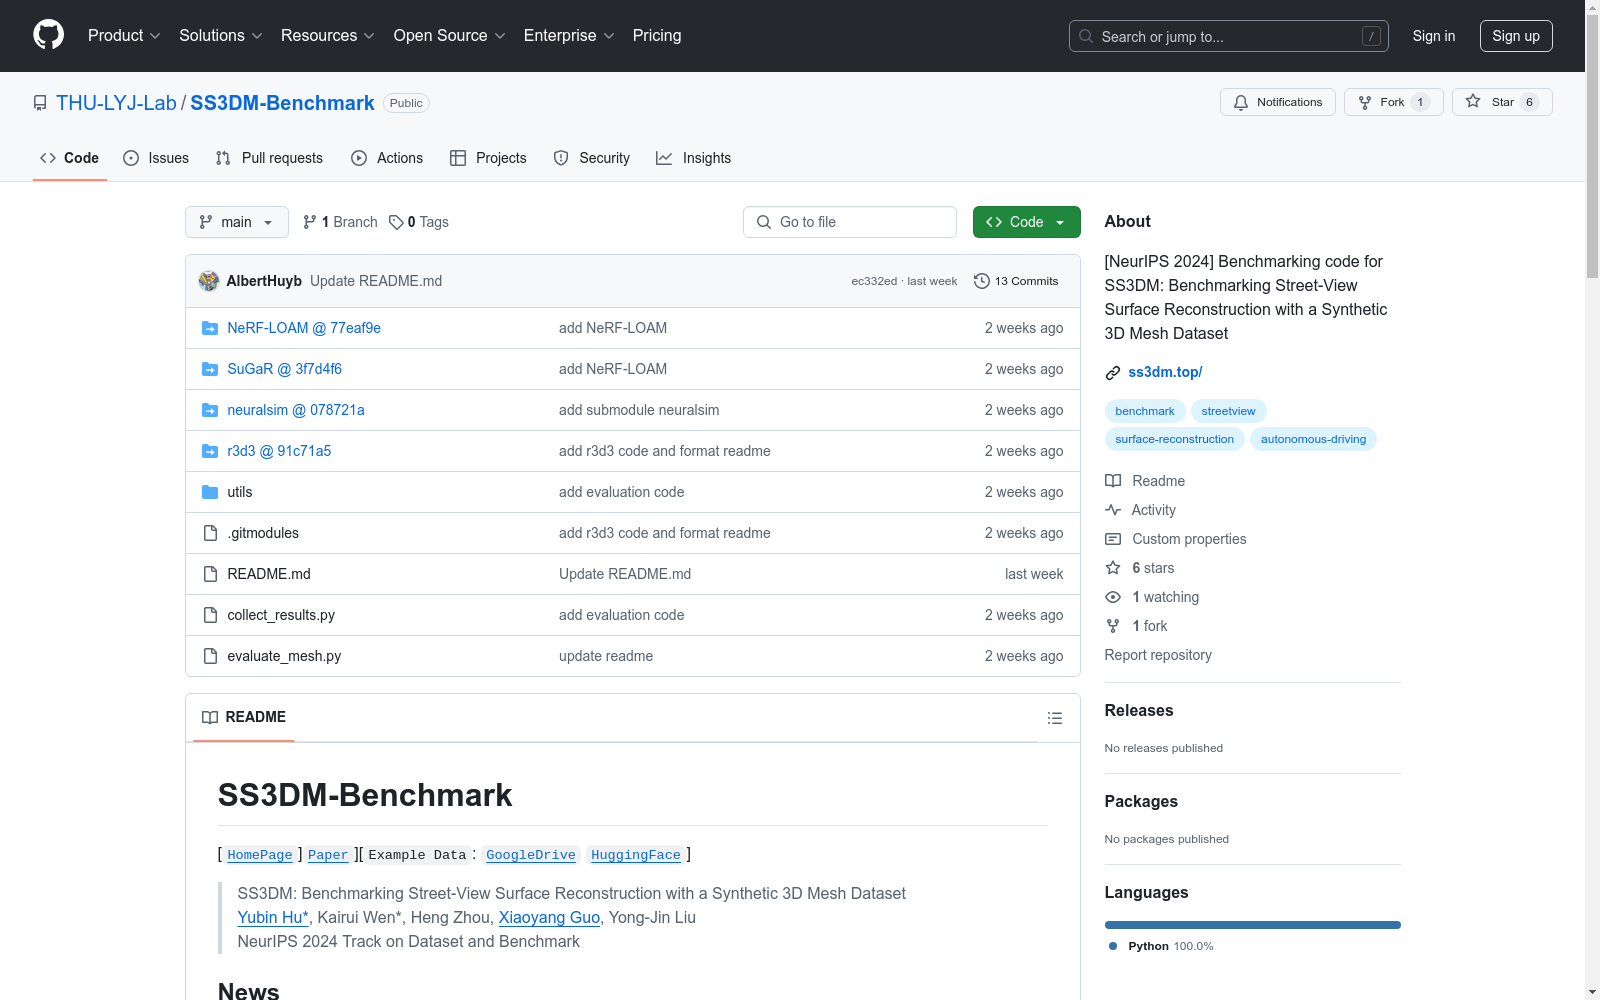
Task: Click the Paper link in README
Action: (328, 855)
